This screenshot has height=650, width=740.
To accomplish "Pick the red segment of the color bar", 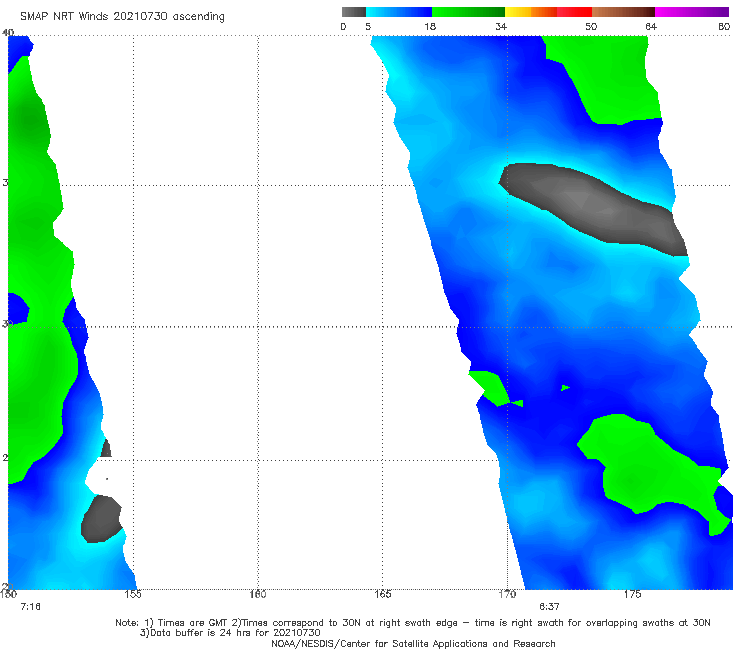I will [574, 12].
